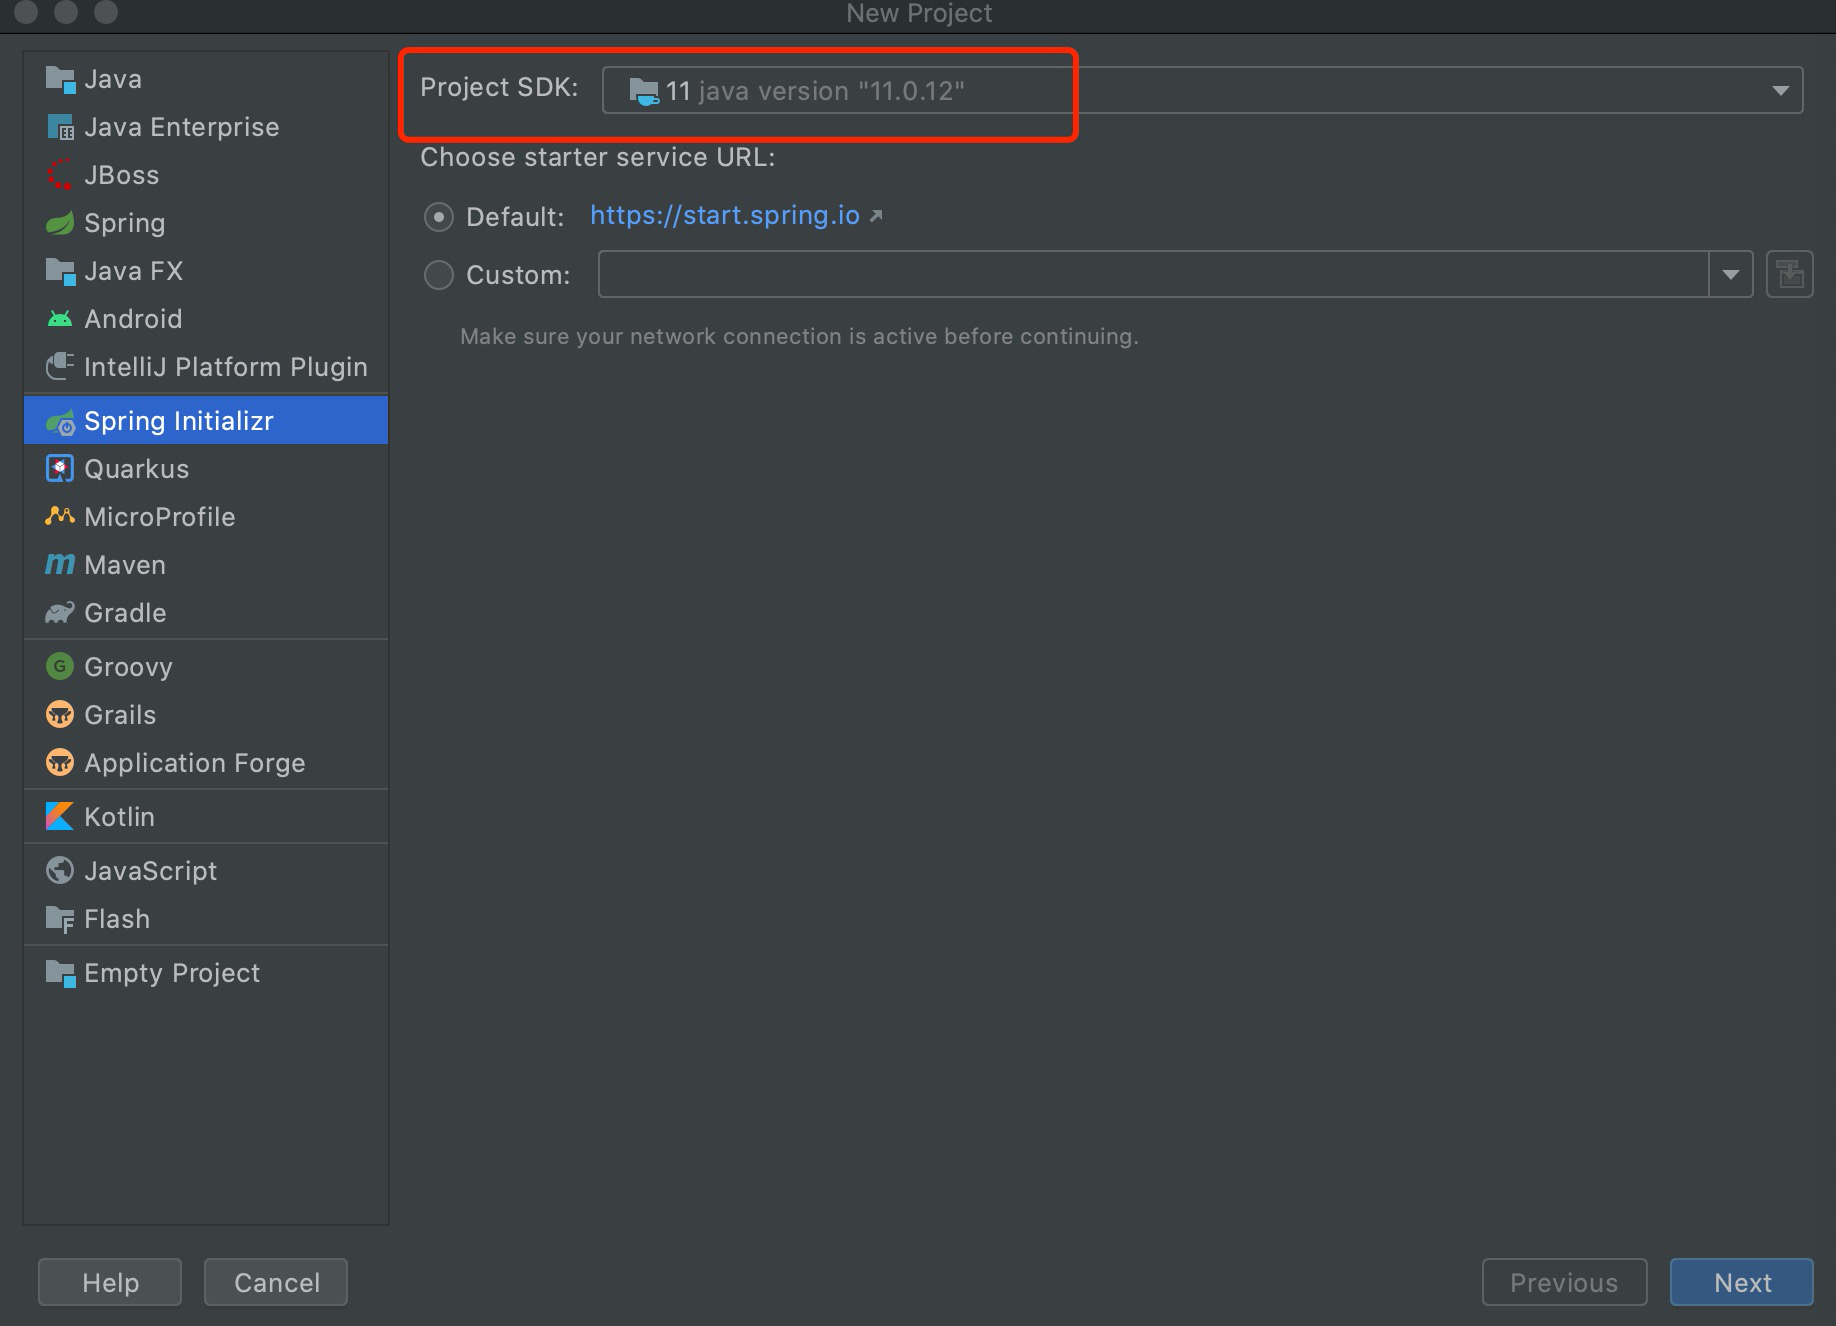Select the Custom starter URL radio button
Image resolution: width=1836 pixels, height=1326 pixels.
(439, 275)
